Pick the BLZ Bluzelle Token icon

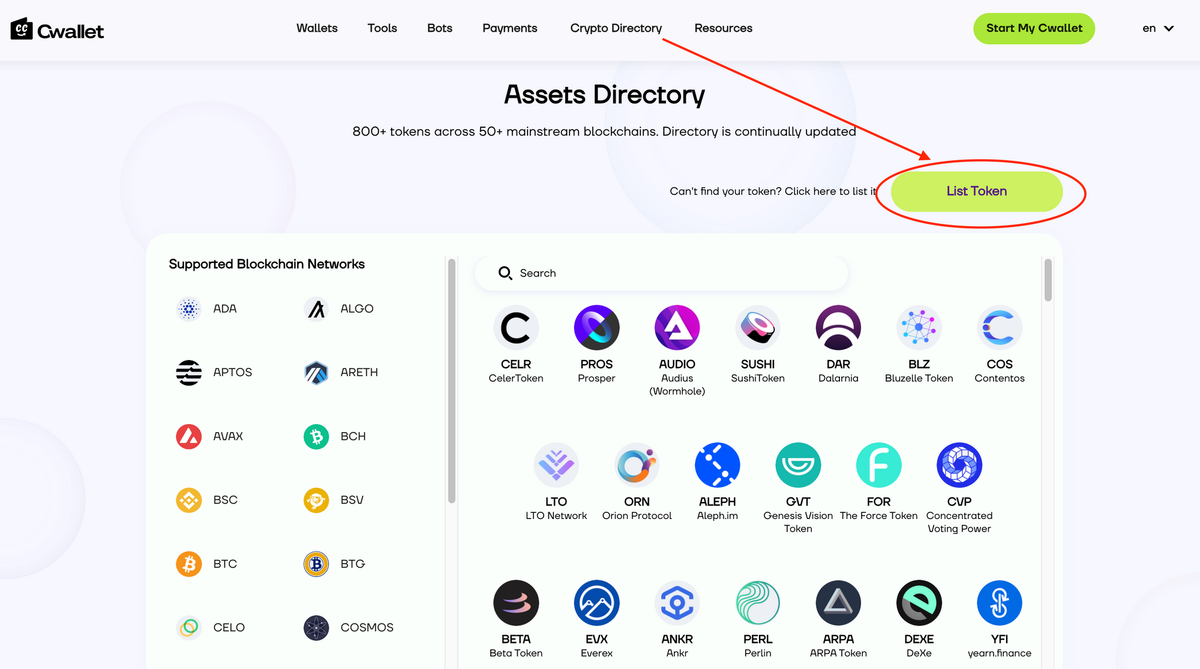pos(919,327)
